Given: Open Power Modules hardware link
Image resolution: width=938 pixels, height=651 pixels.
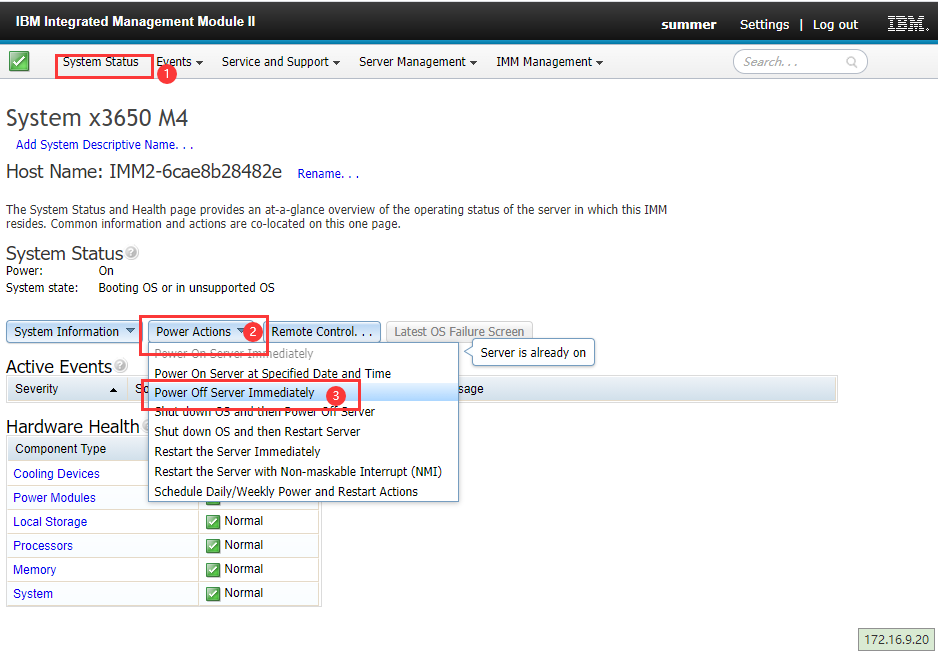Looking at the screenshot, I should pyautogui.click(x=54, y=498).
